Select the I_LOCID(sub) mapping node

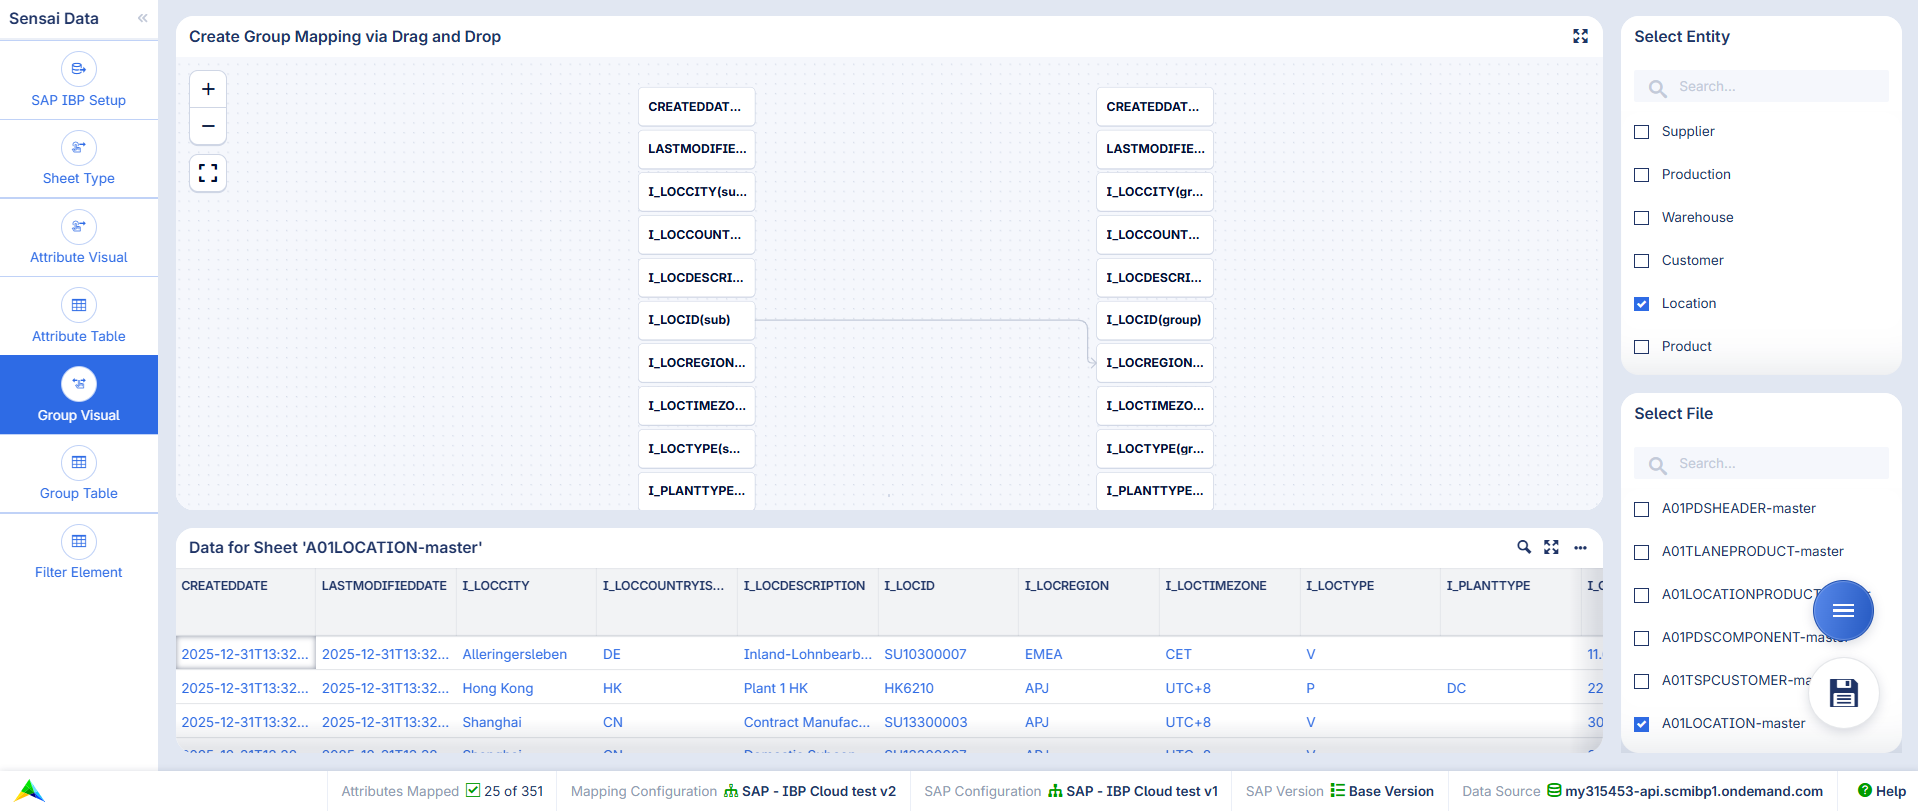tap(696, 320)
